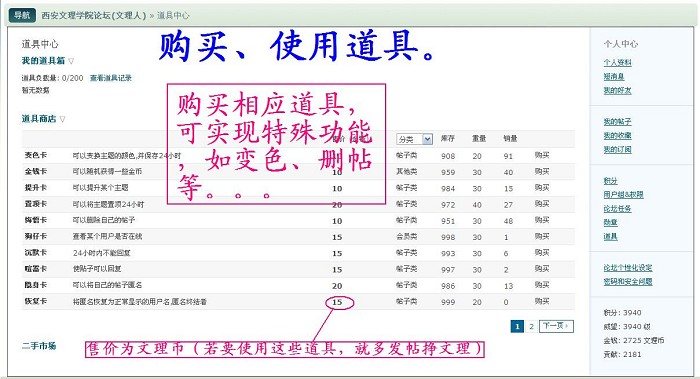700x379 pixels.
Task: Click the 喧嚣卡 item name
Action: 36,269
